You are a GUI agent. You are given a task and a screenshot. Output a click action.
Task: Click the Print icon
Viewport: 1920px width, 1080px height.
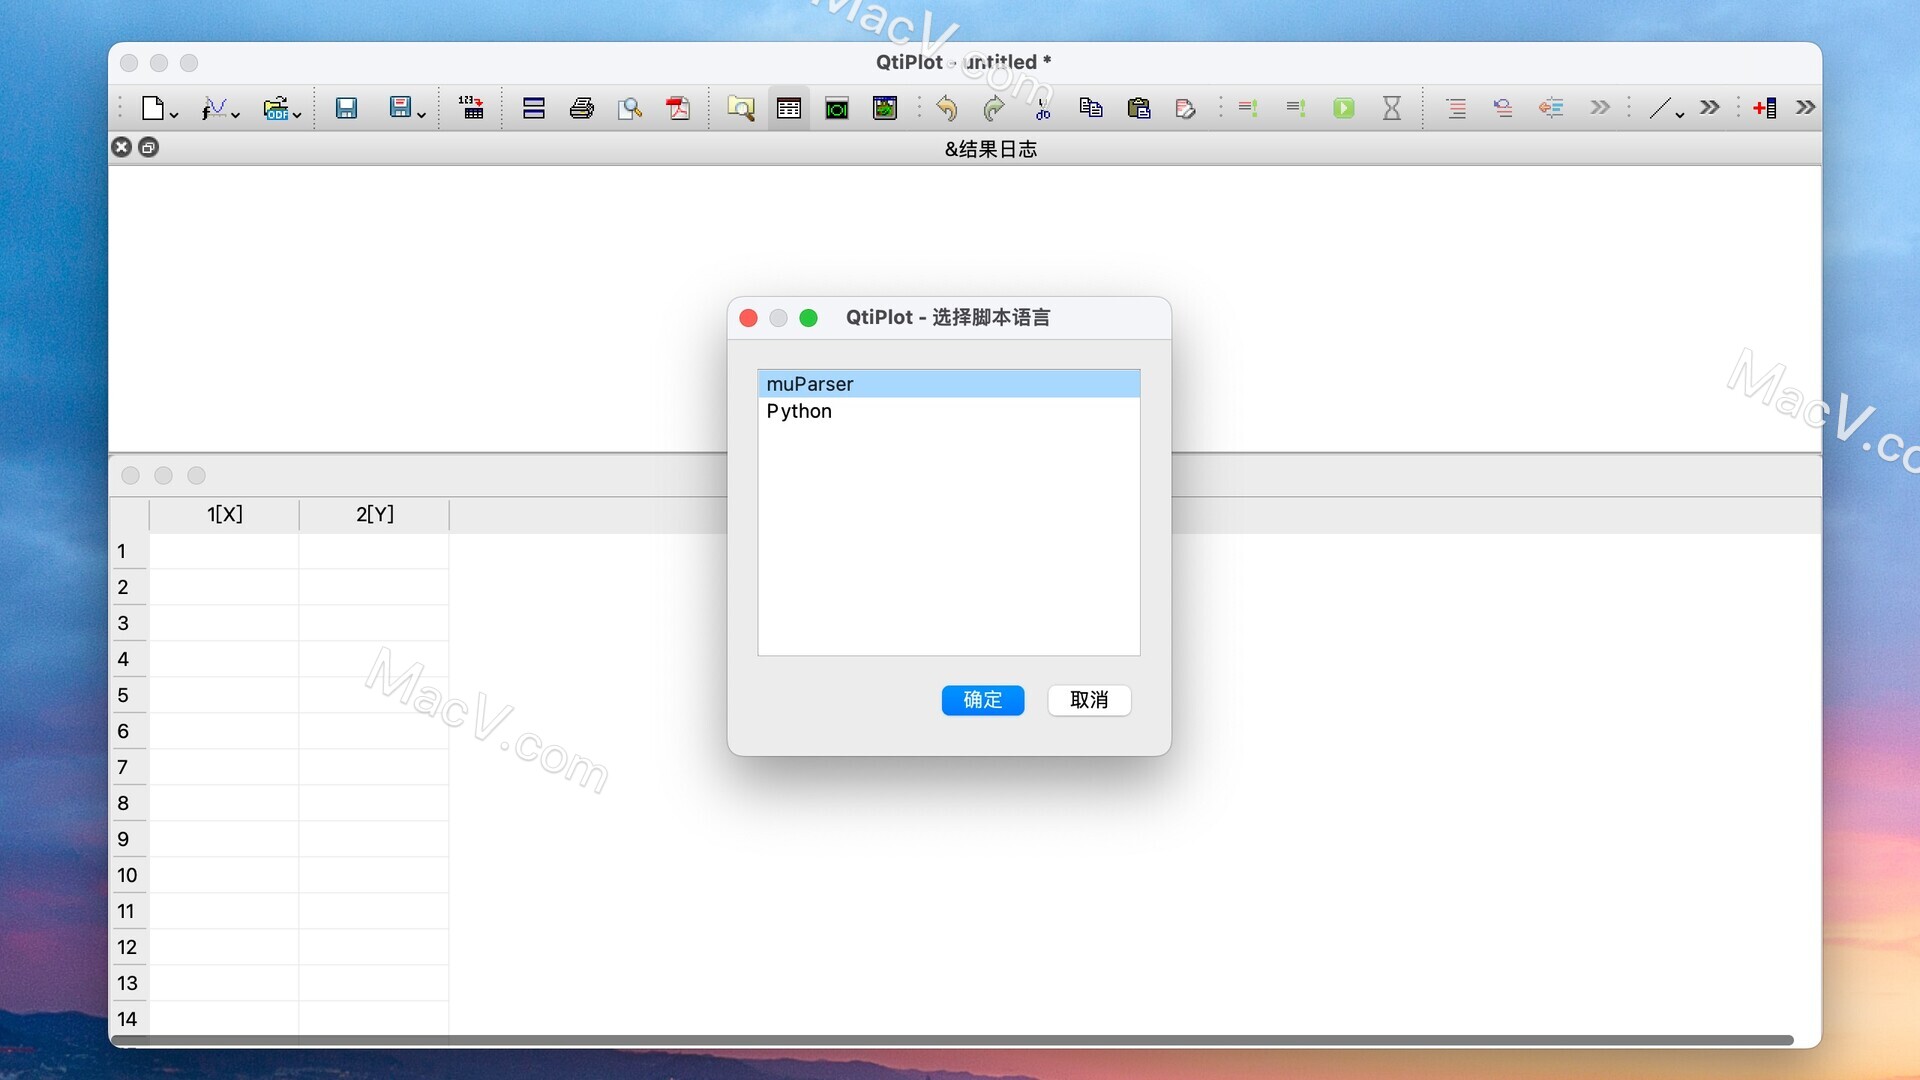[582, 108]
